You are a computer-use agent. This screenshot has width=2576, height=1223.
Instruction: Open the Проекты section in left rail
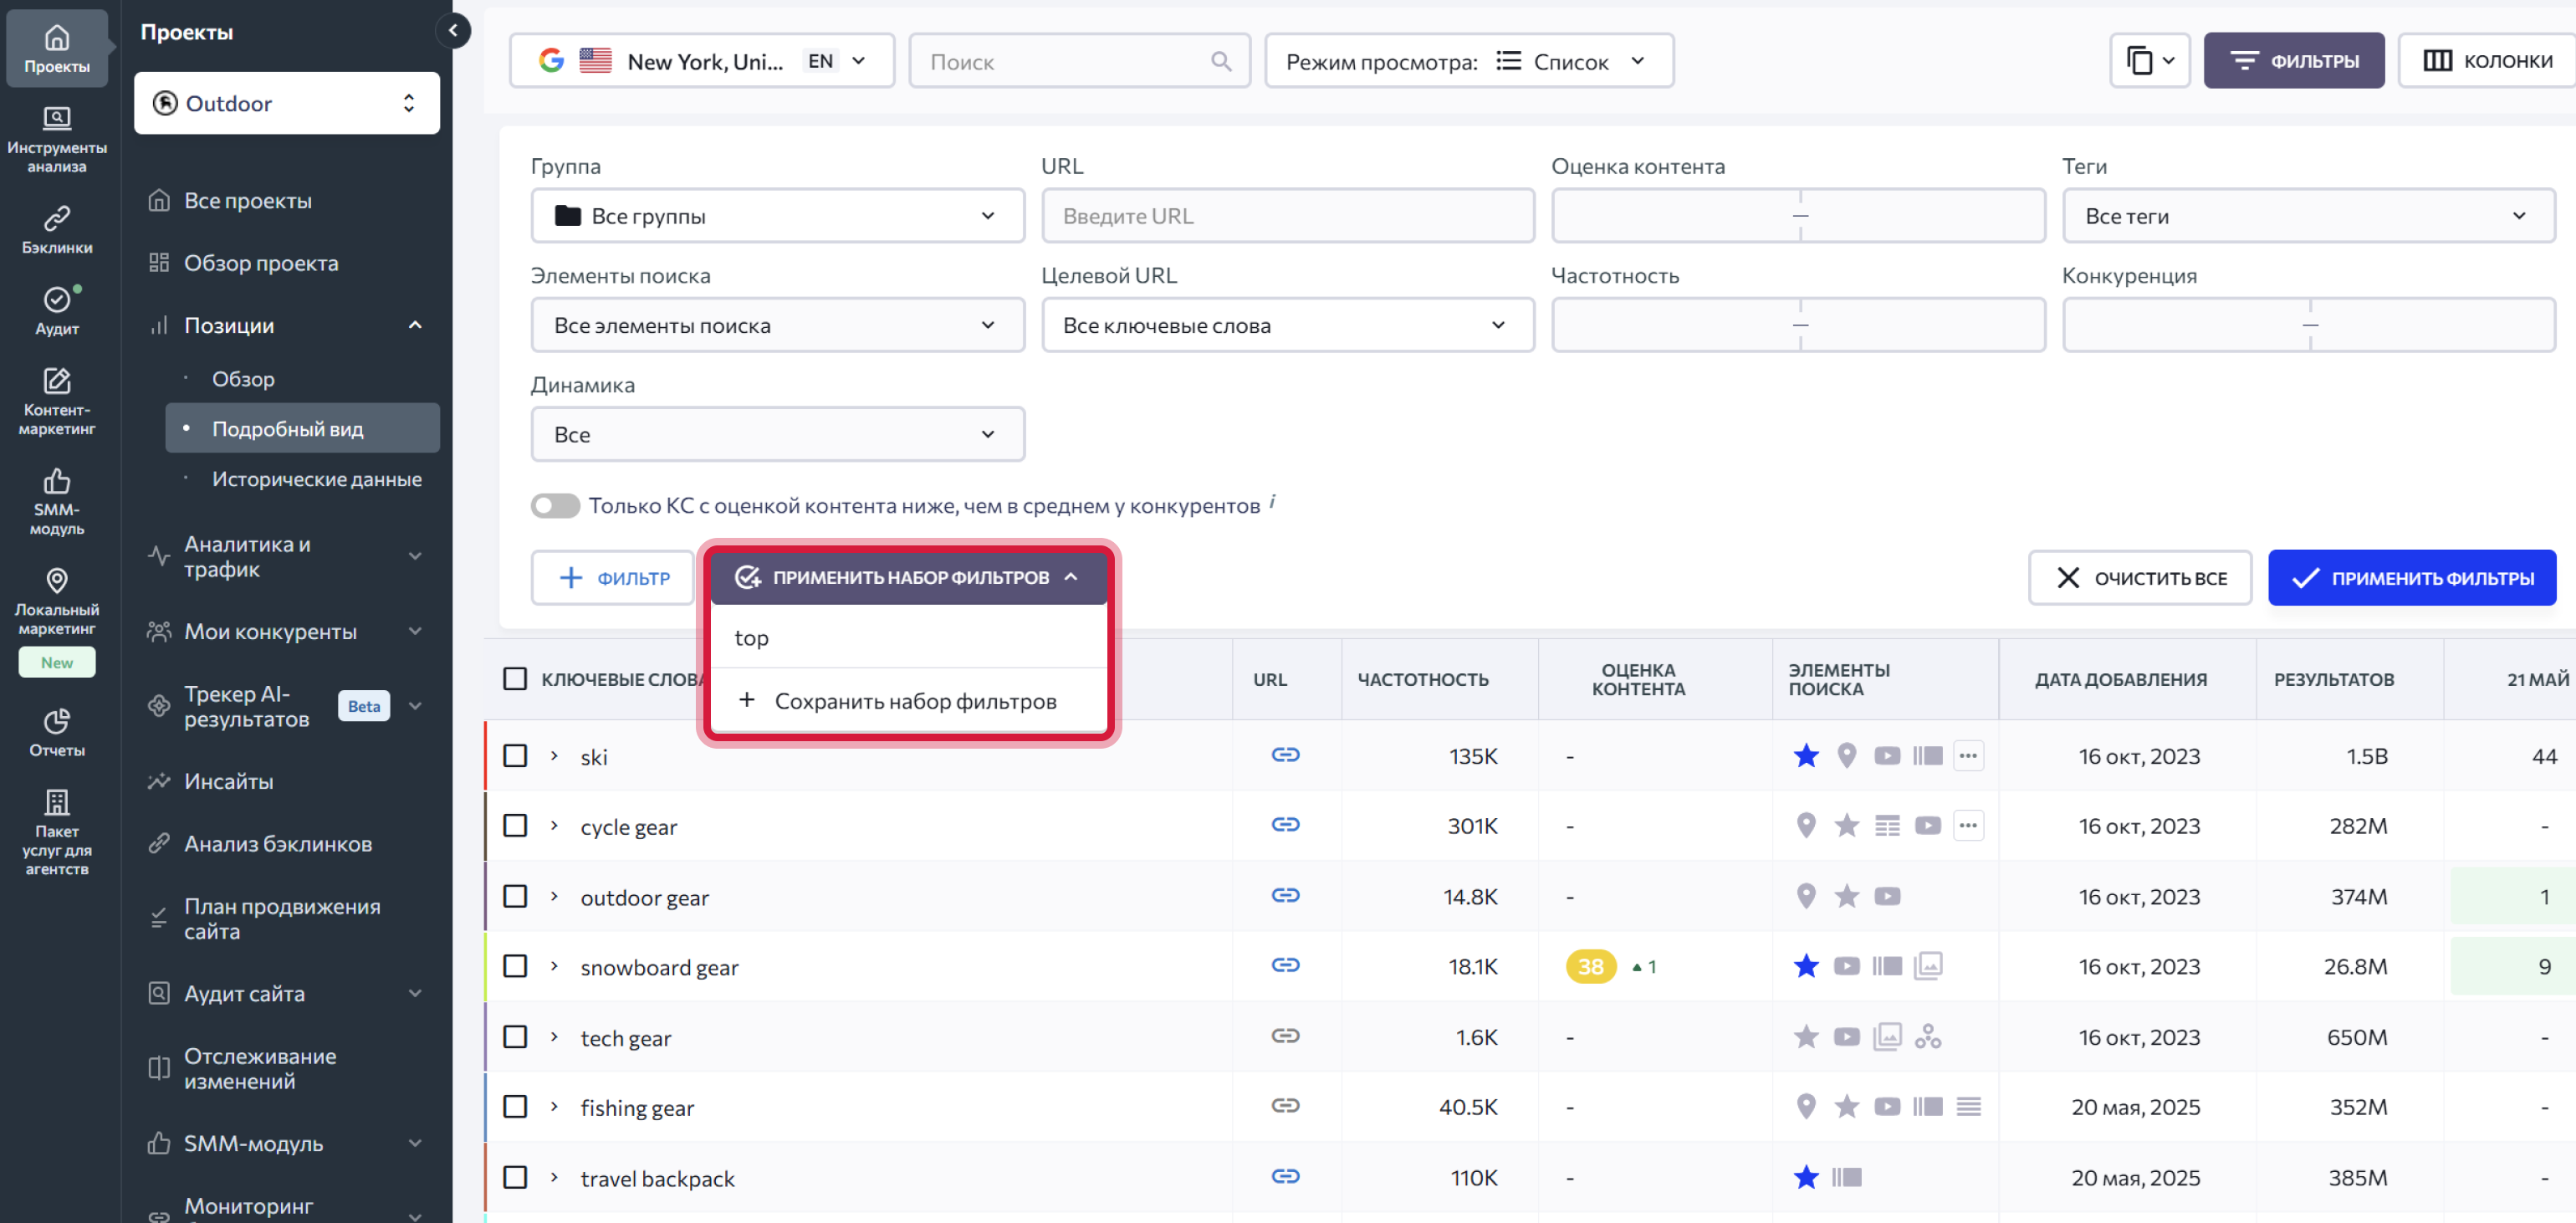(57, 48)
